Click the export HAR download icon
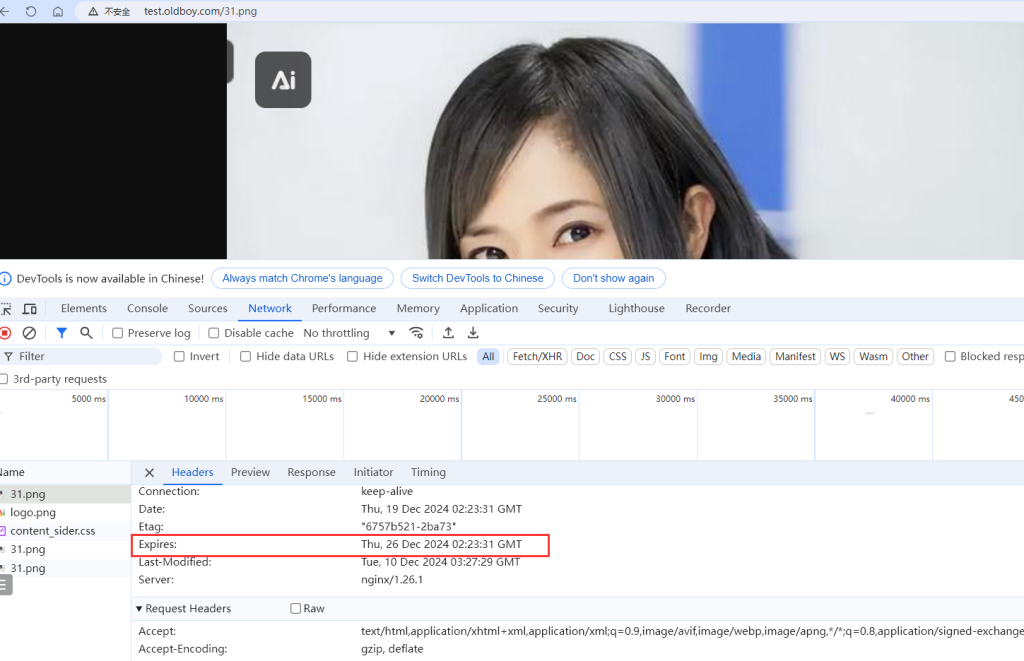The width and height of the screenshot is (1024, 661). (x=473, y=333)
